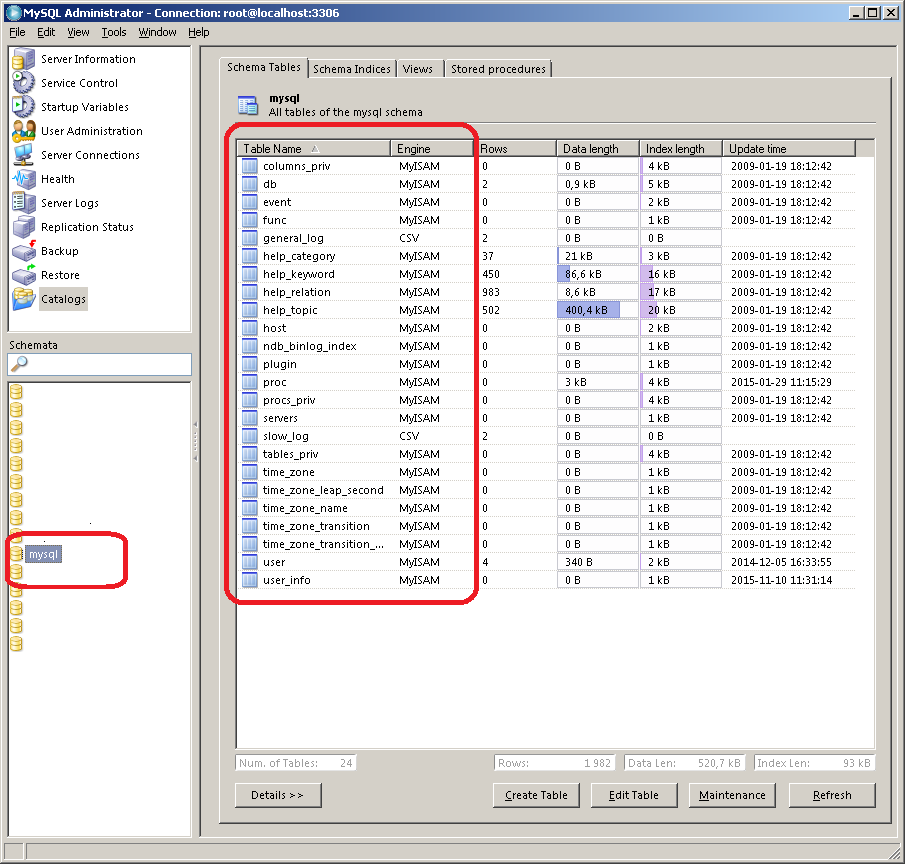Select the ndb_binlog_index table row

(547, 346)
